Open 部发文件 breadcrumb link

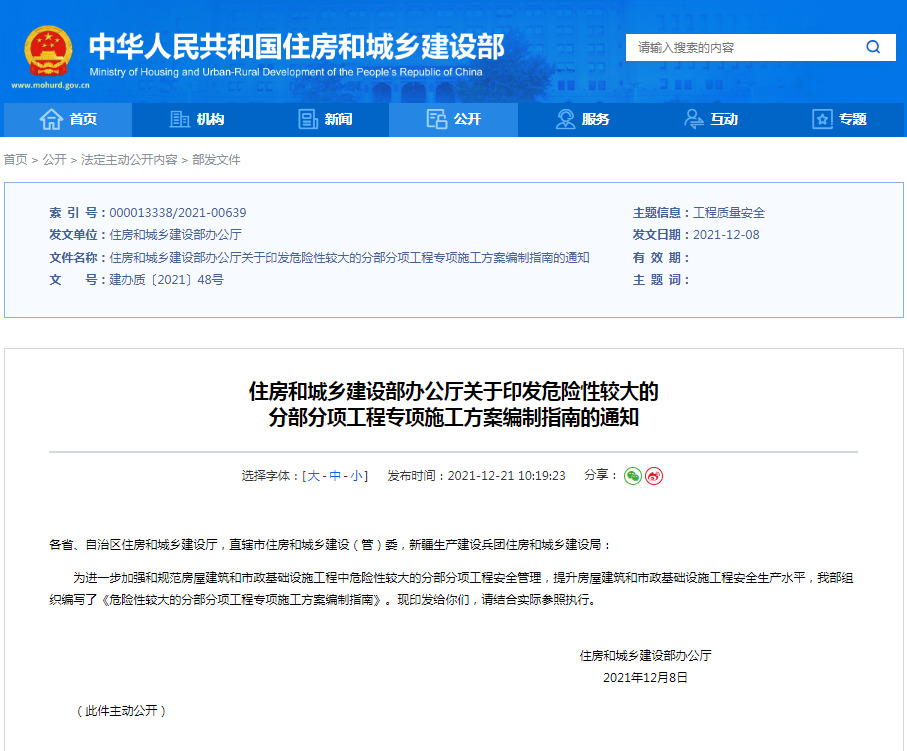(216, 160)
